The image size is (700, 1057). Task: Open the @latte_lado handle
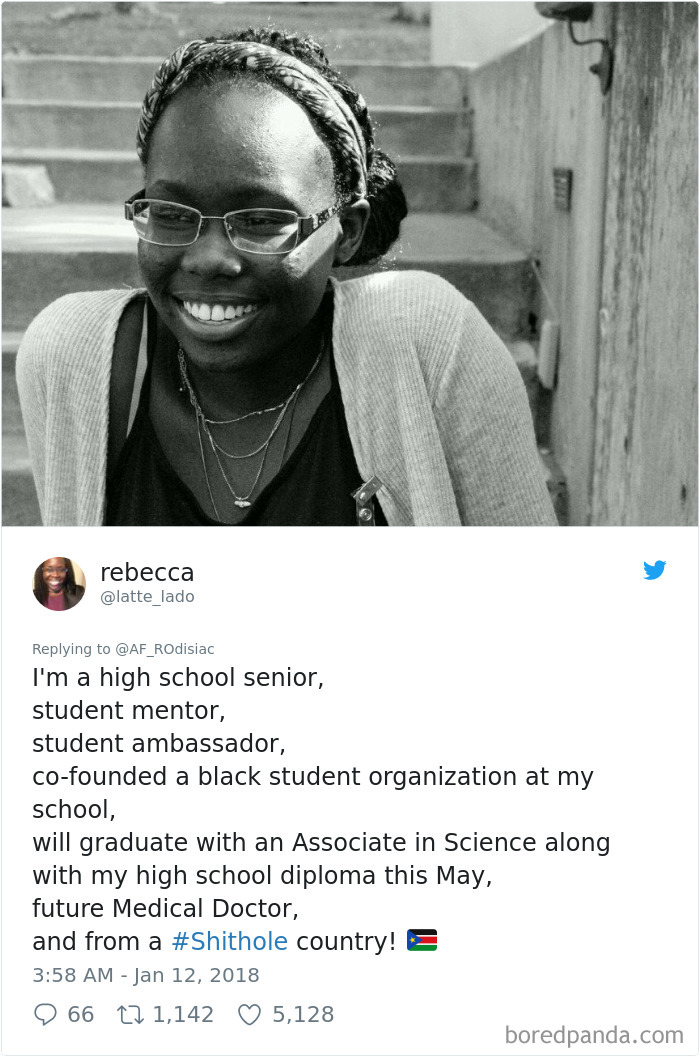(147, 597)
